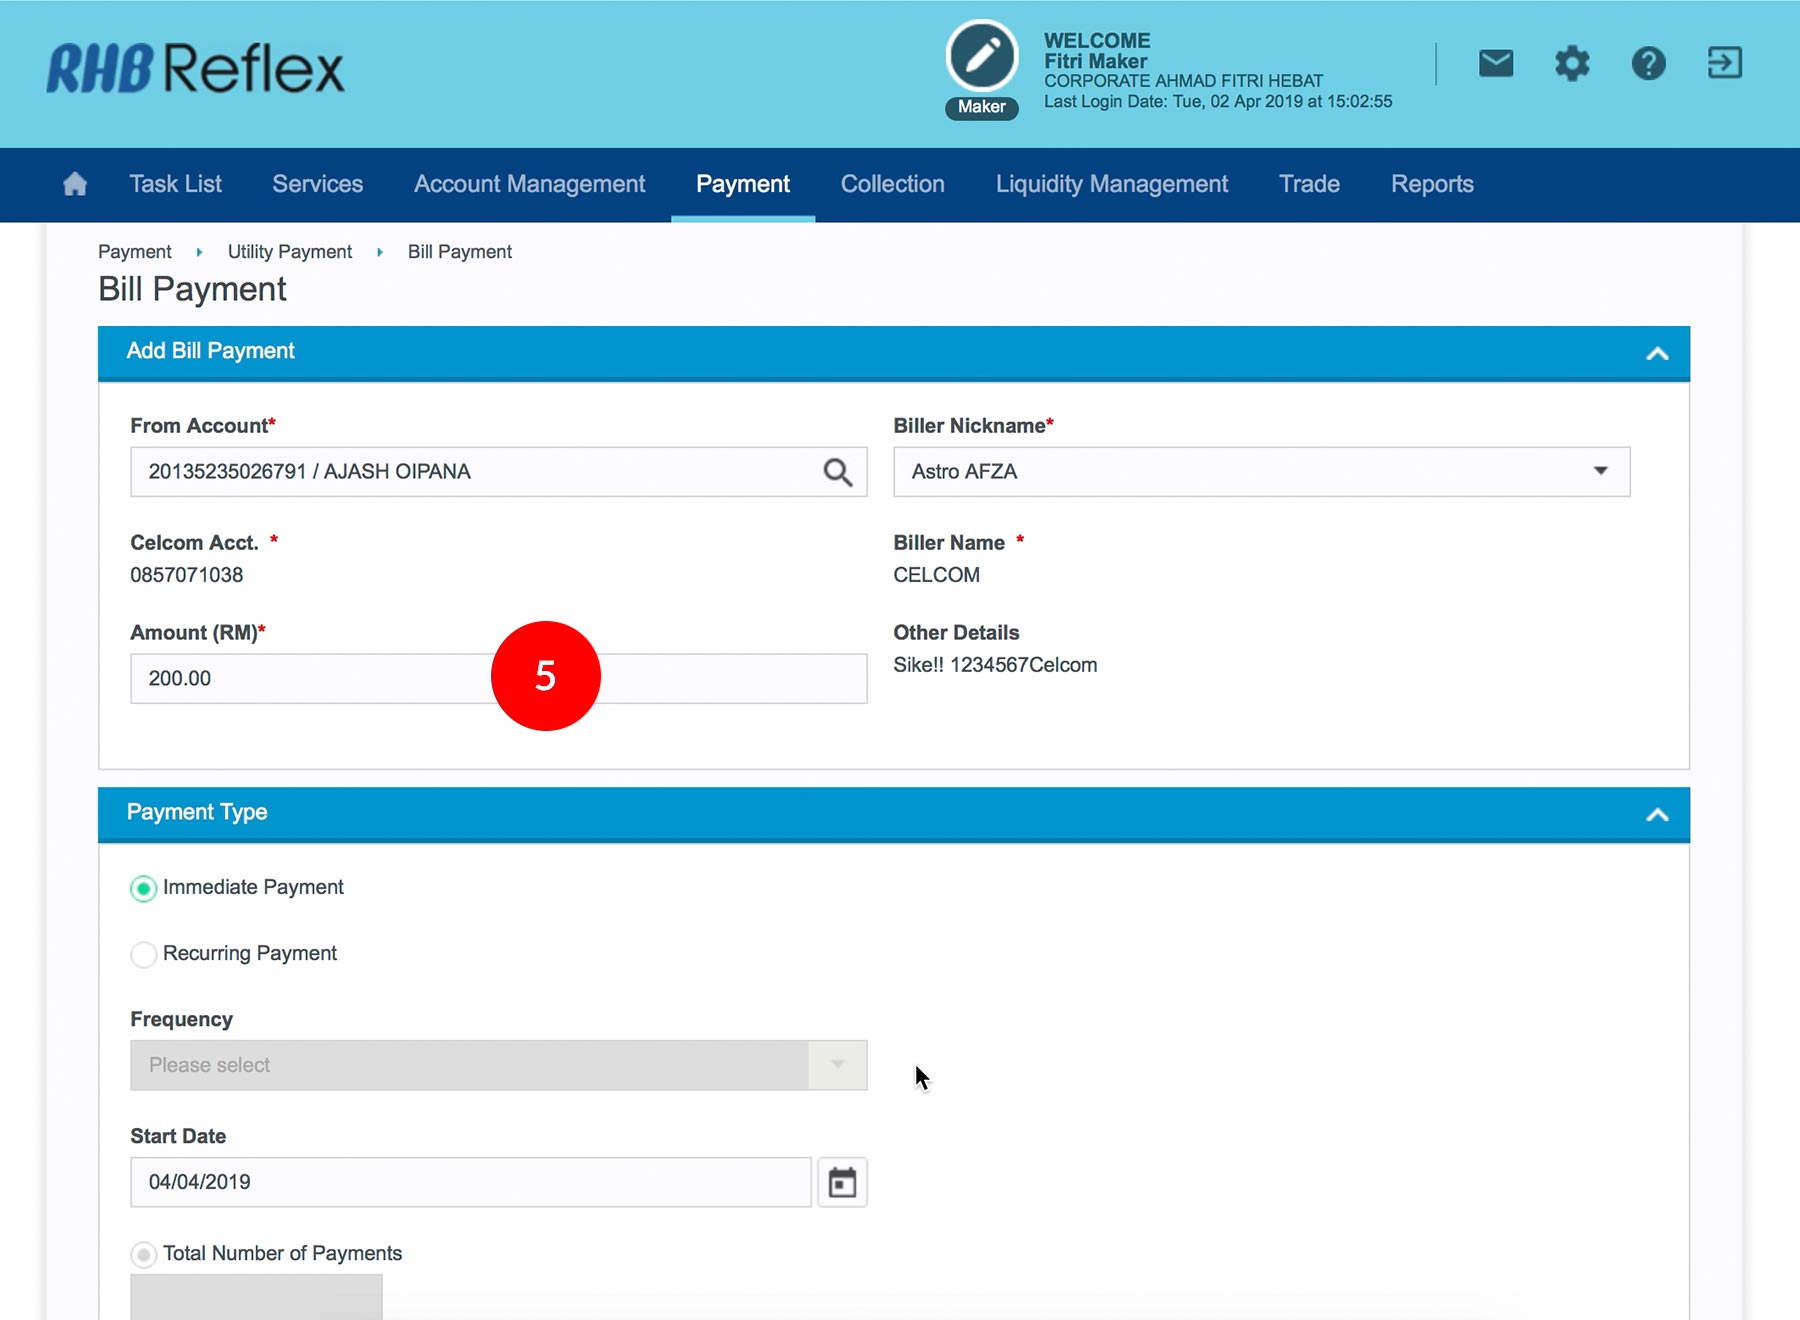The image size is (1800, 1320).
Task: Log out using the exit icon
Action: tap(1724, 64)
